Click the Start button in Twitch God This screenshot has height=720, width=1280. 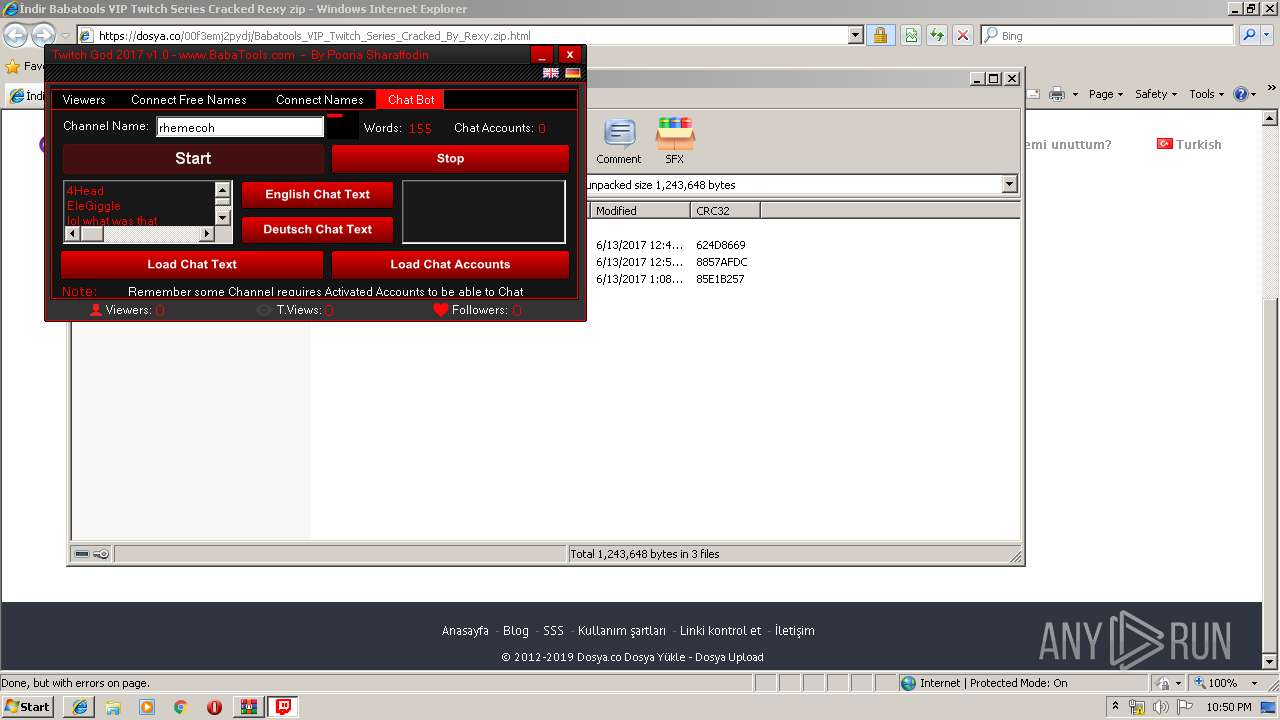[193, 158]
